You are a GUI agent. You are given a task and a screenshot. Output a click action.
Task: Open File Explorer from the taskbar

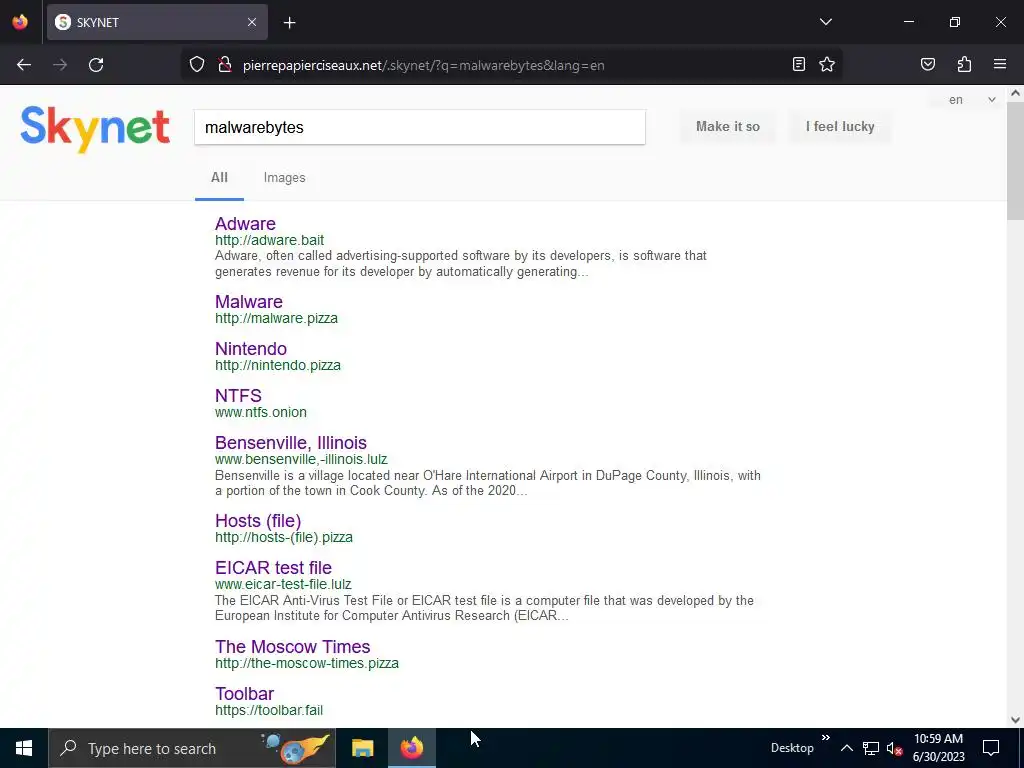[x=362, y=748]
